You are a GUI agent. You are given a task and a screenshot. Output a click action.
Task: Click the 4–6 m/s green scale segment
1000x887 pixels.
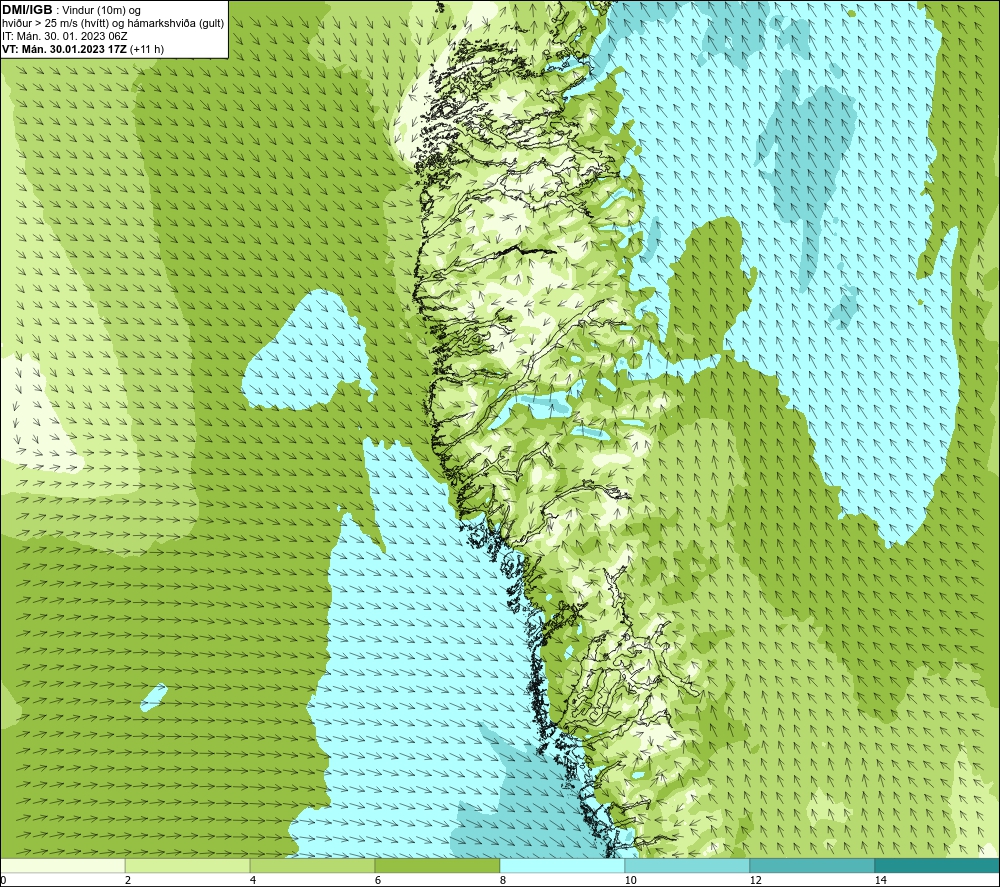coord(312,865)
